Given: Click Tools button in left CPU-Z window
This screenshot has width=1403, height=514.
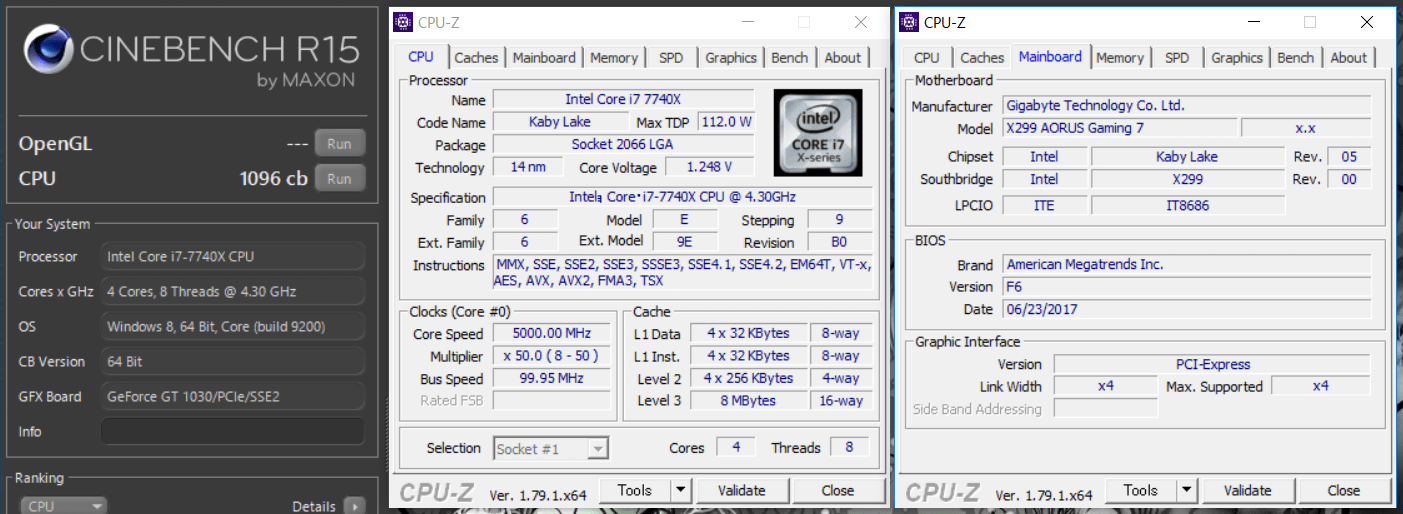Looking at the screenshot, I should tap(634, 490).
